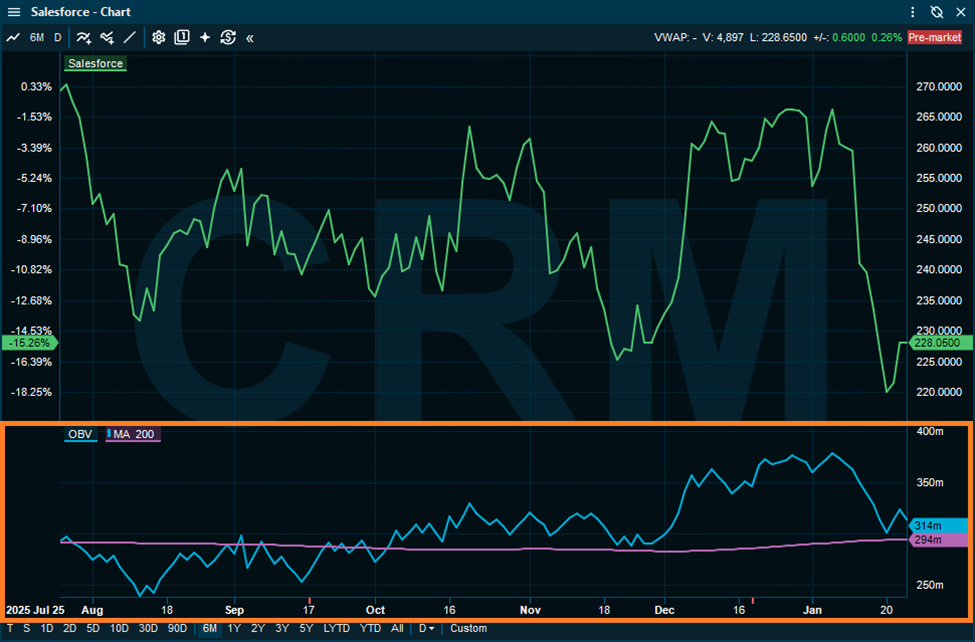
Task: Click the Nov label on the date axis
Action: [530, 610]
